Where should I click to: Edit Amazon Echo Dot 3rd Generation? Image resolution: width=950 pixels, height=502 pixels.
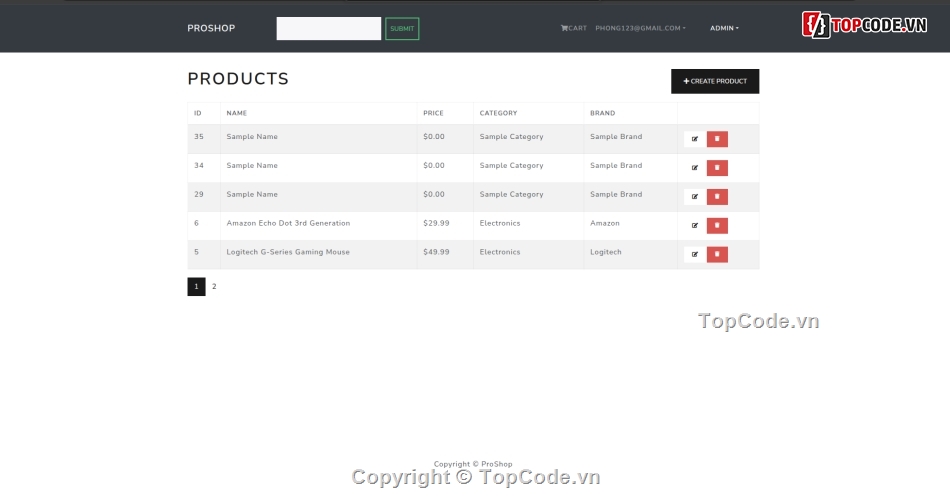pos(695,226)
